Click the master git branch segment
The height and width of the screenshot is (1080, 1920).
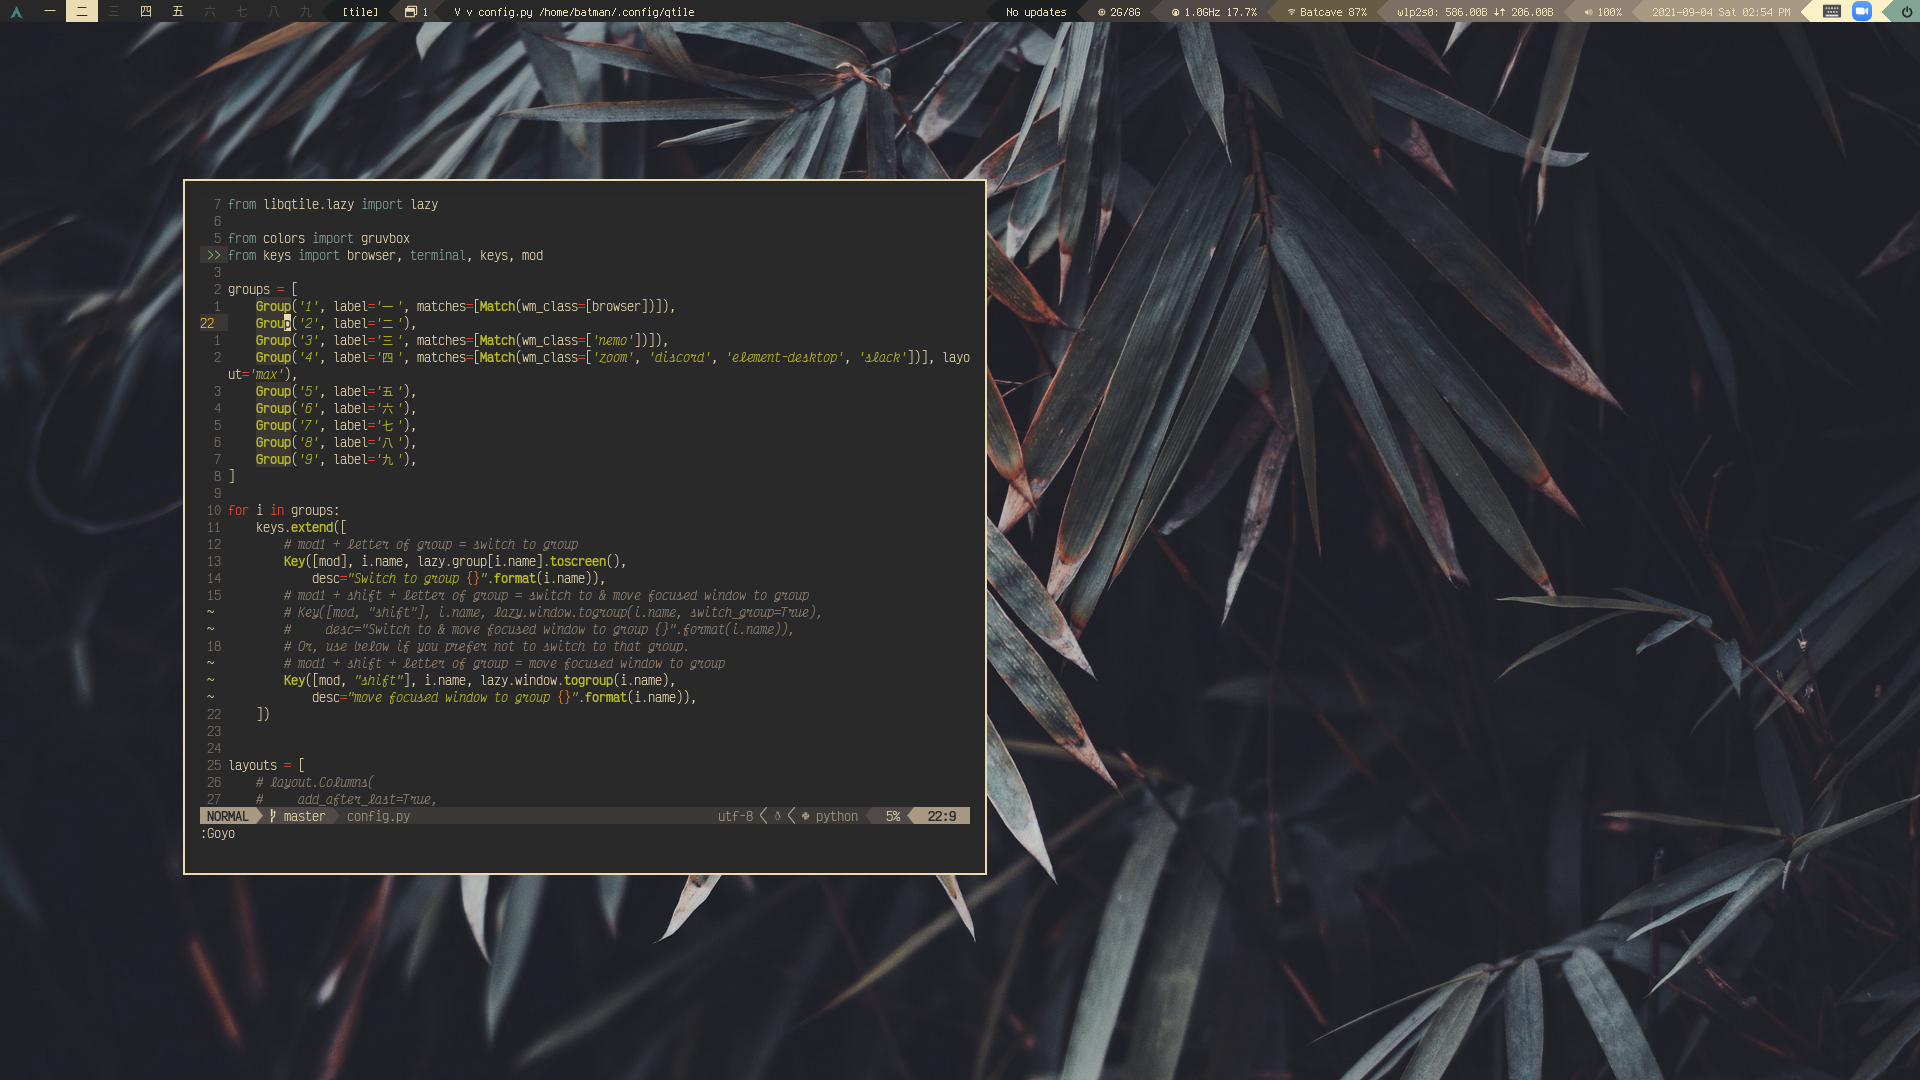pyautogui.click(x=303, y=816)
